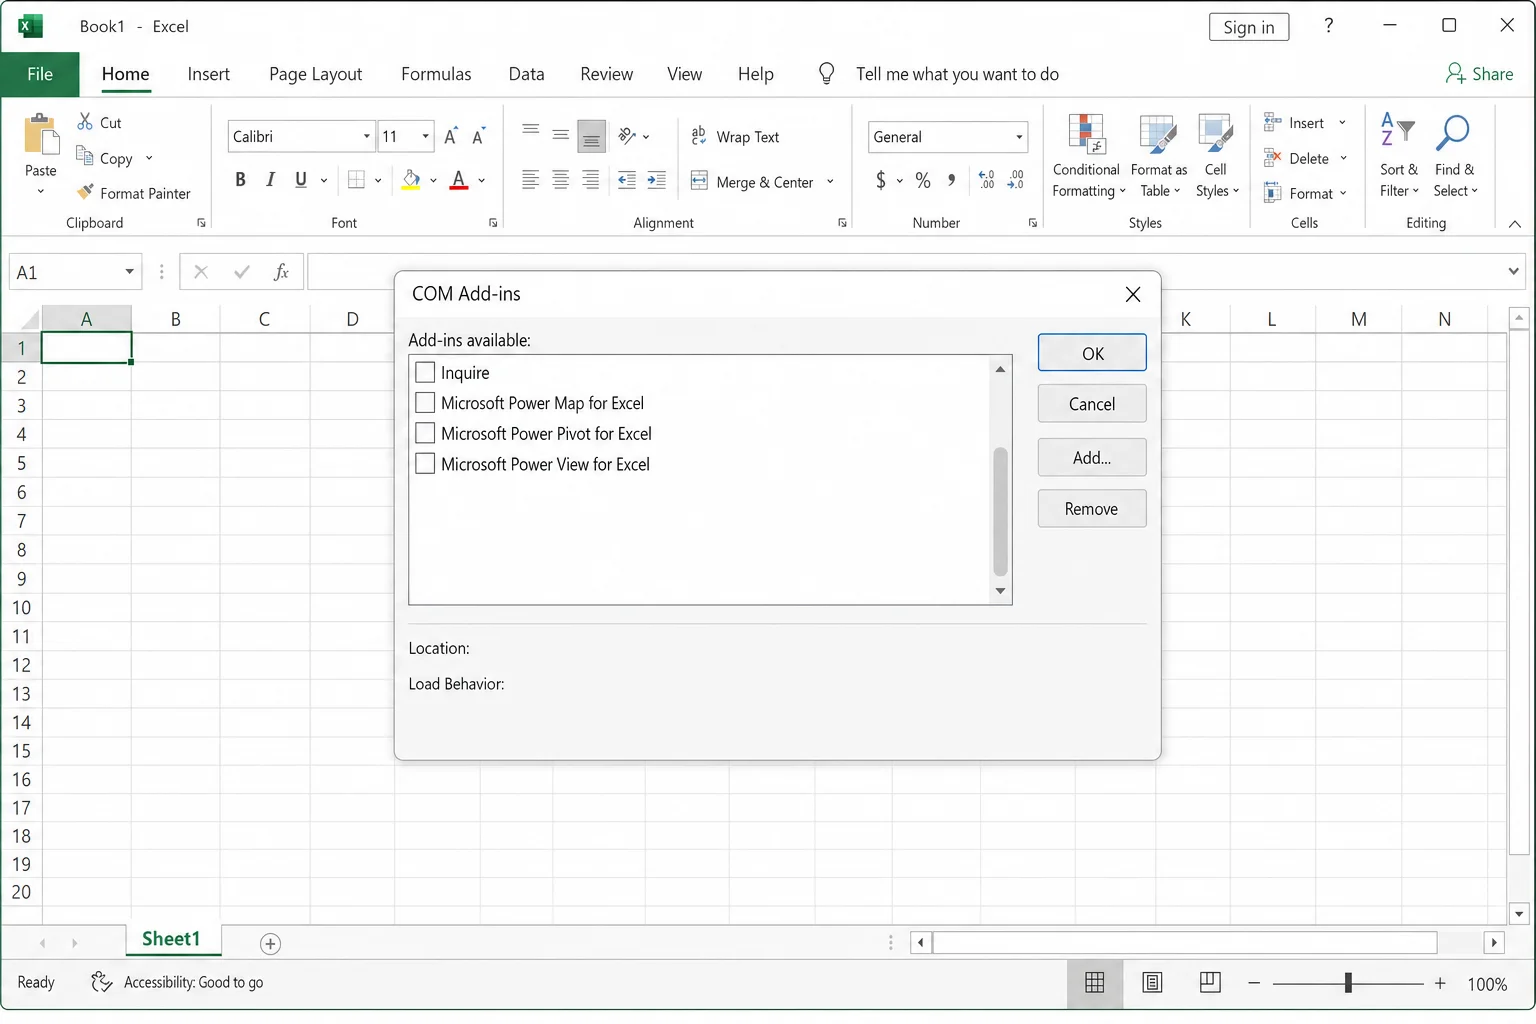Click the Increase Indent icon
The width and height of the screenshot is (1536, 1024).
point(657,180)
